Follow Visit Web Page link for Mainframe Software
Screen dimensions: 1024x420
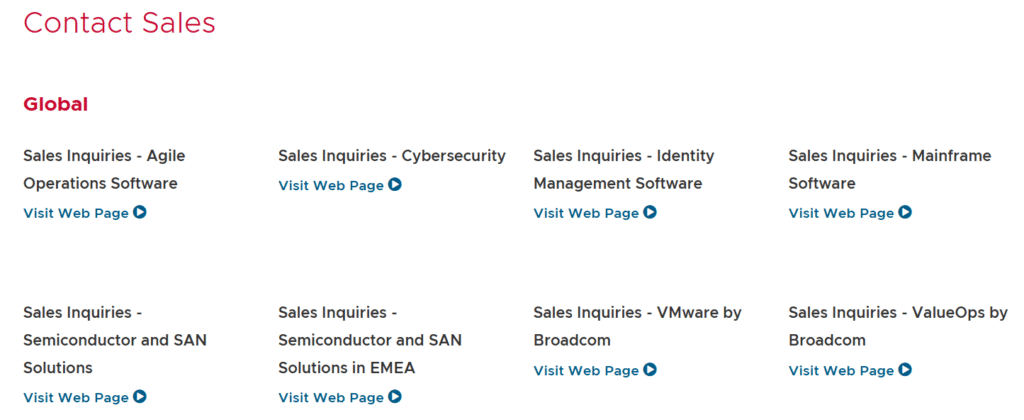[841, 213]
